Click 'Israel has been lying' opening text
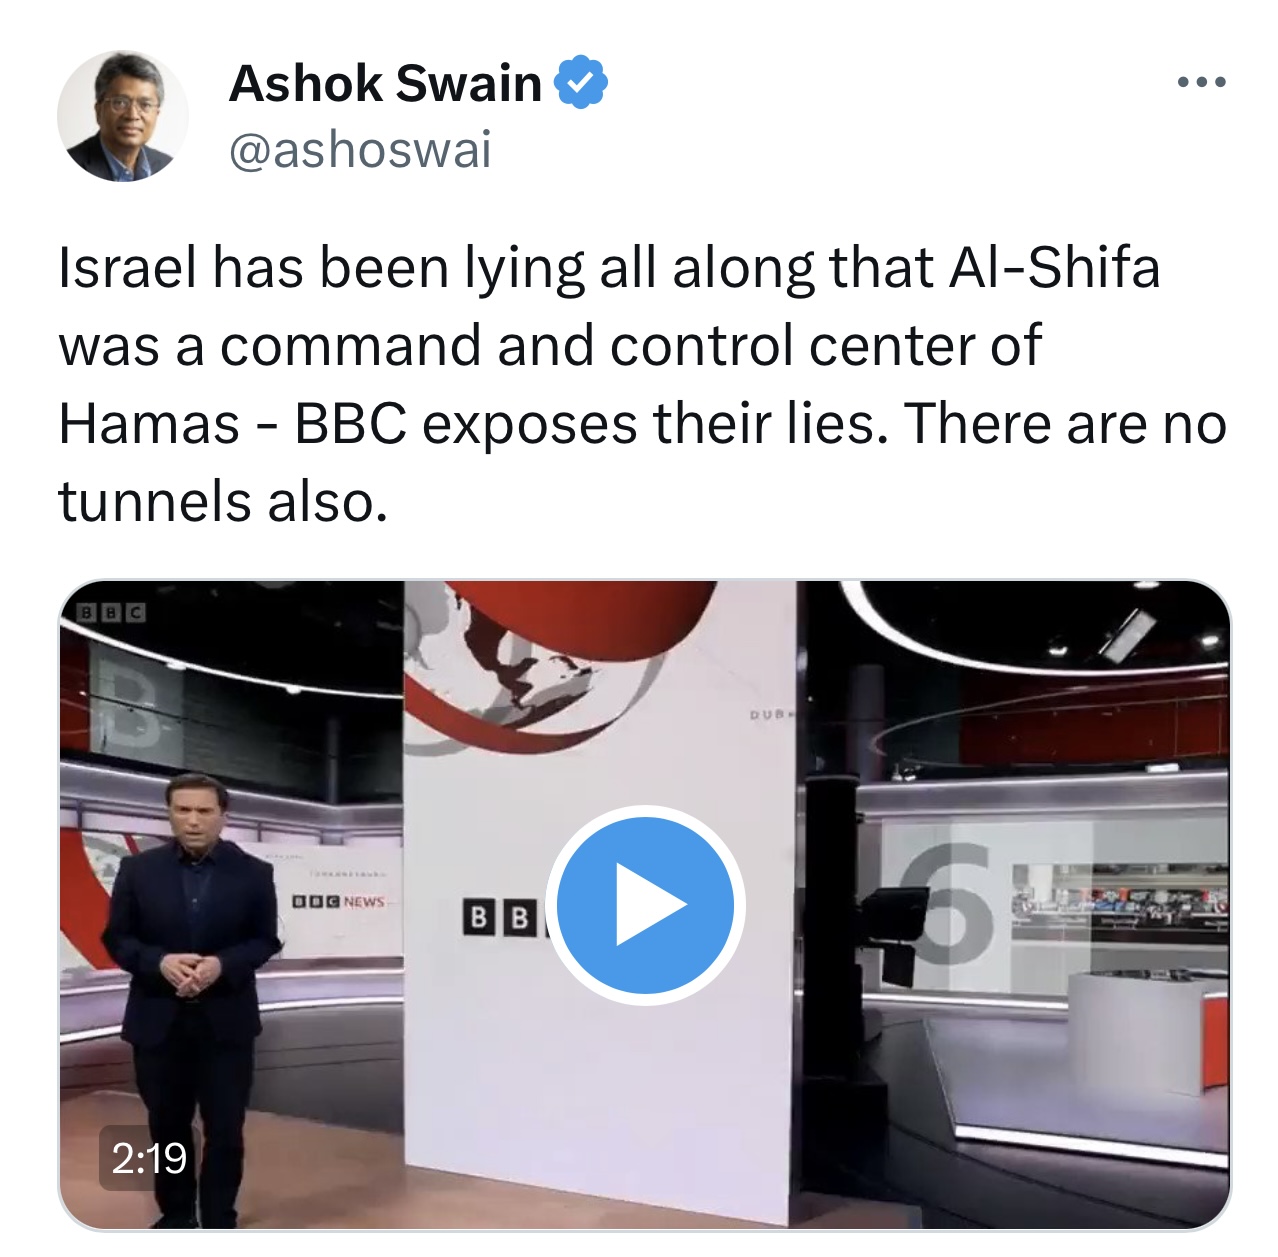The width and height of the screenshot is (1278, 1257). pyautogui.click(x=323, y=270)
